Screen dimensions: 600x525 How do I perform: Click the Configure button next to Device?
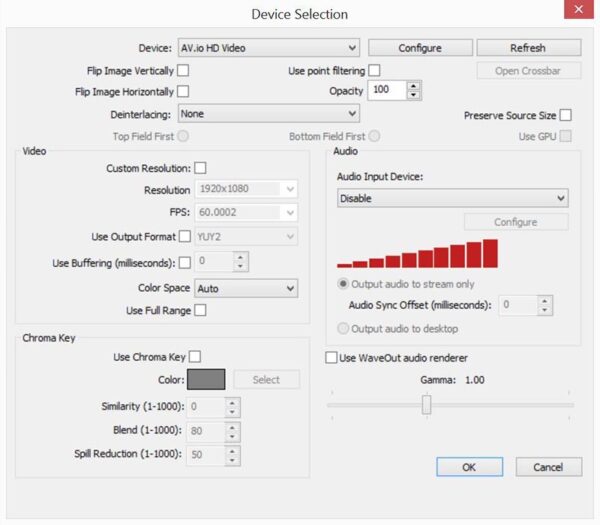420,47
